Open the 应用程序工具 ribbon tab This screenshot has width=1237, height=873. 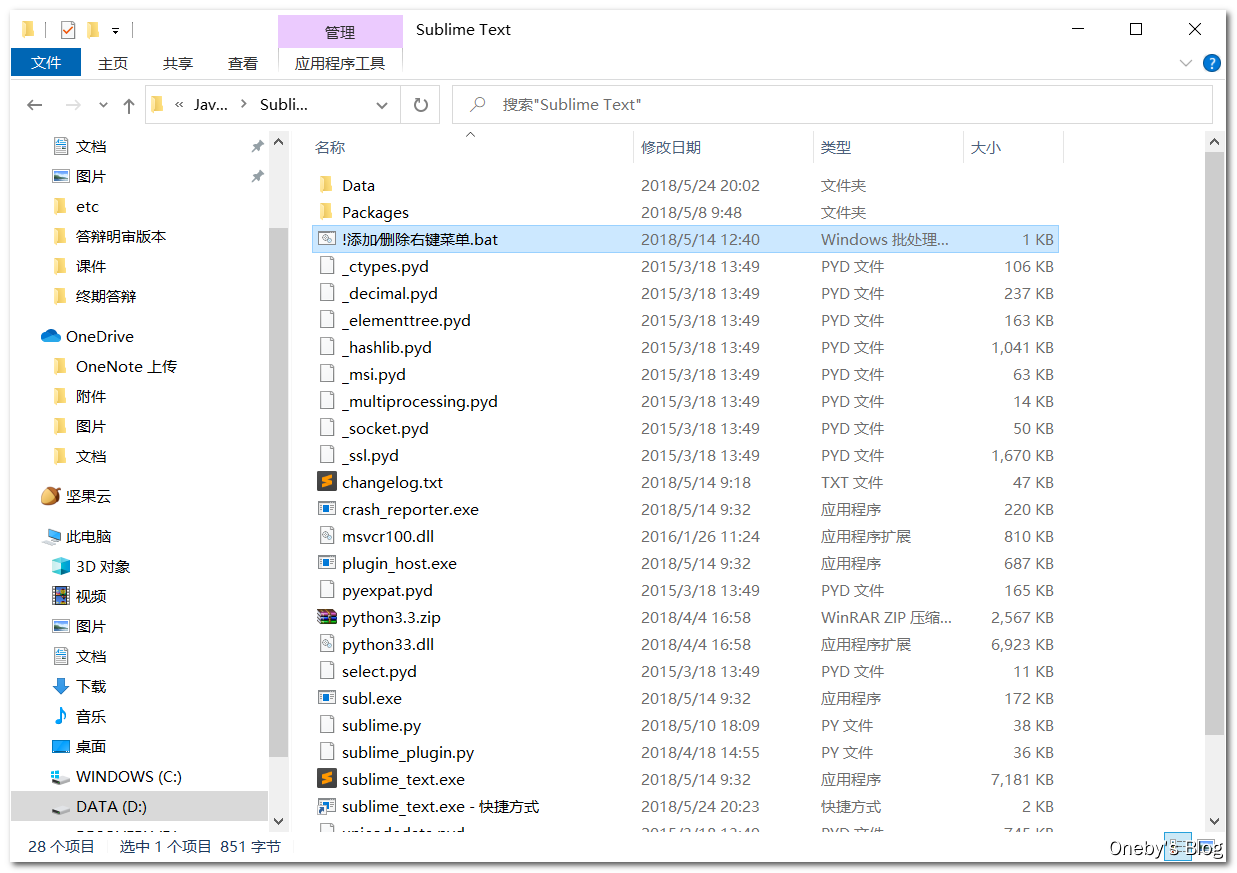[x=340, y=63]
